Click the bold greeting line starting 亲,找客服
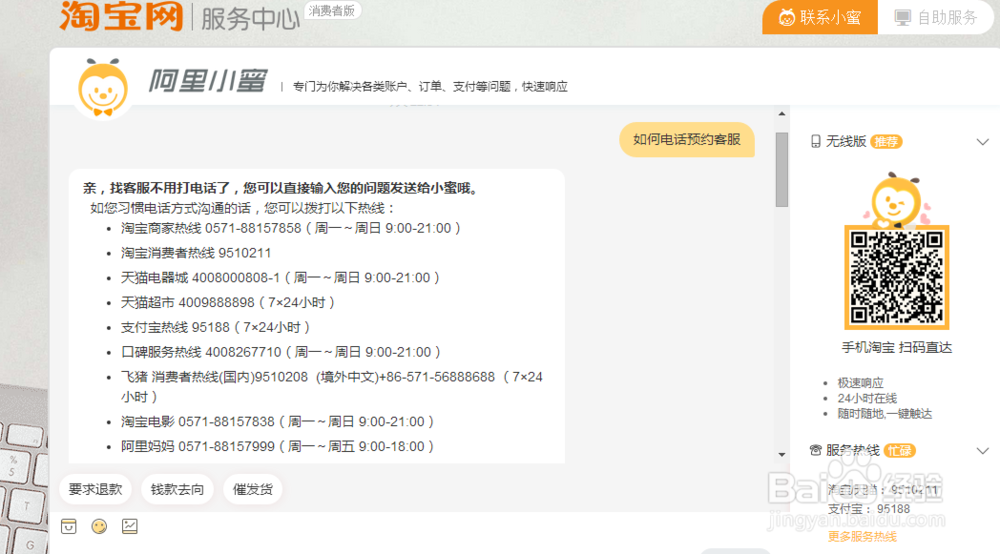 click(x=283, y=188)
